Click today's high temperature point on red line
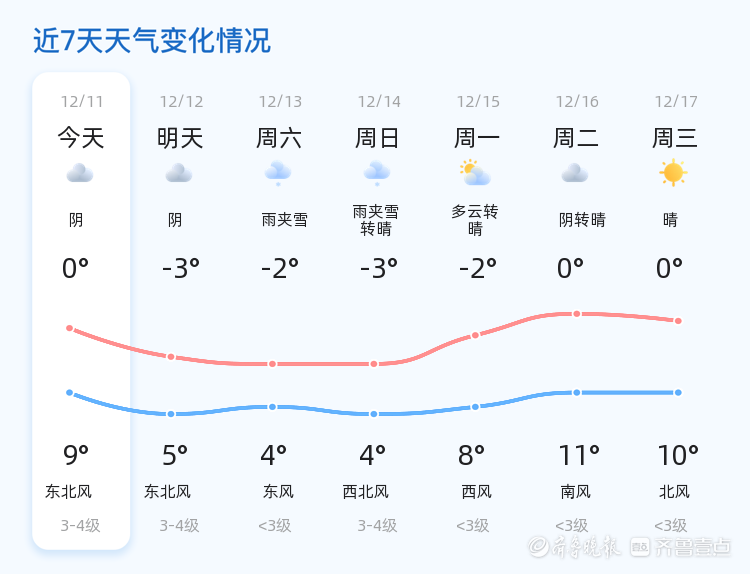The height and width of the screenshot is (574, 750). [x=69, y=328]
